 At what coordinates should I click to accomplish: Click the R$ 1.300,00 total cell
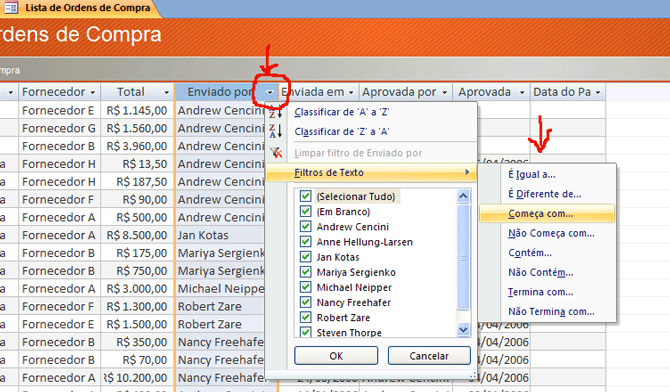(x=137, y=307)
